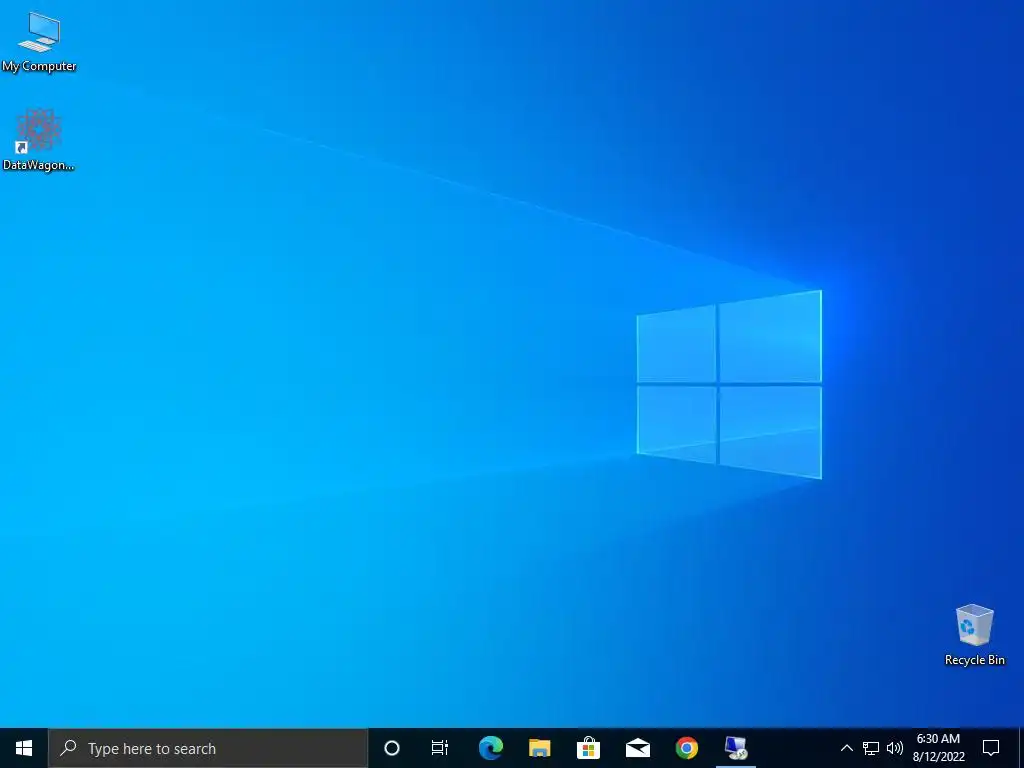Open the Windows Start menu
Viewport: 1024px width, 768px height.
coord(24,748)
